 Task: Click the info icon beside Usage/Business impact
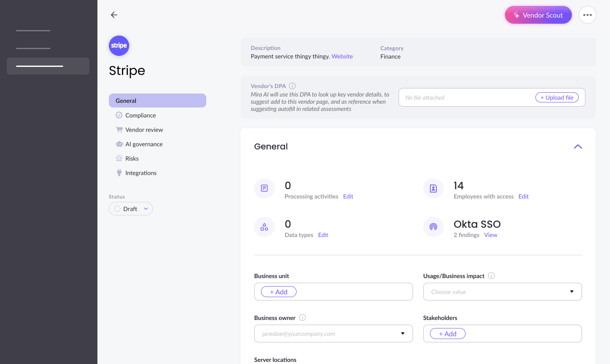(x=491, y=276)
